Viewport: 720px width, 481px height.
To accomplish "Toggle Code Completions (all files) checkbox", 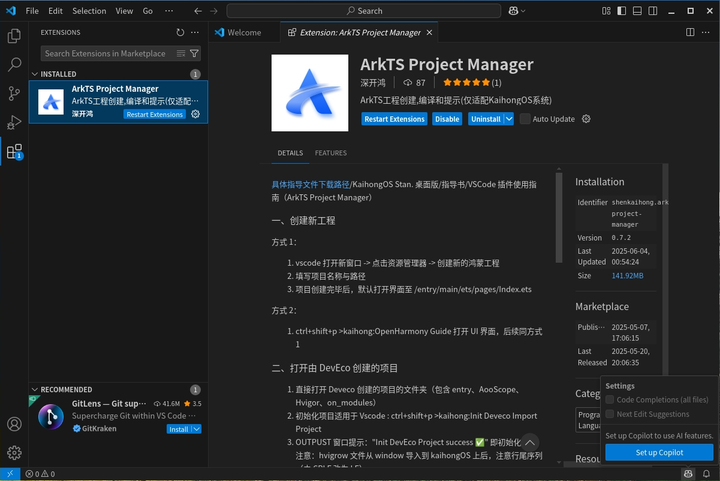I will [610, 400].
